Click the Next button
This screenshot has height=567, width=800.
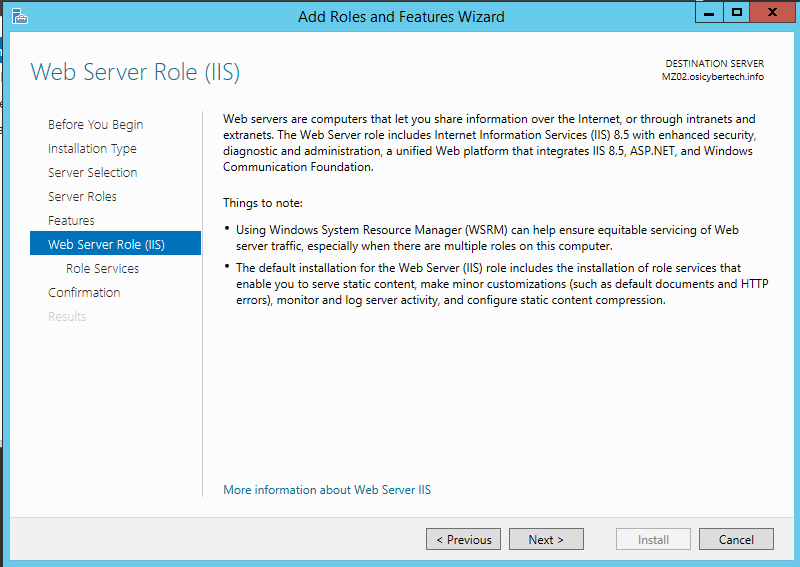pos(546,539)
